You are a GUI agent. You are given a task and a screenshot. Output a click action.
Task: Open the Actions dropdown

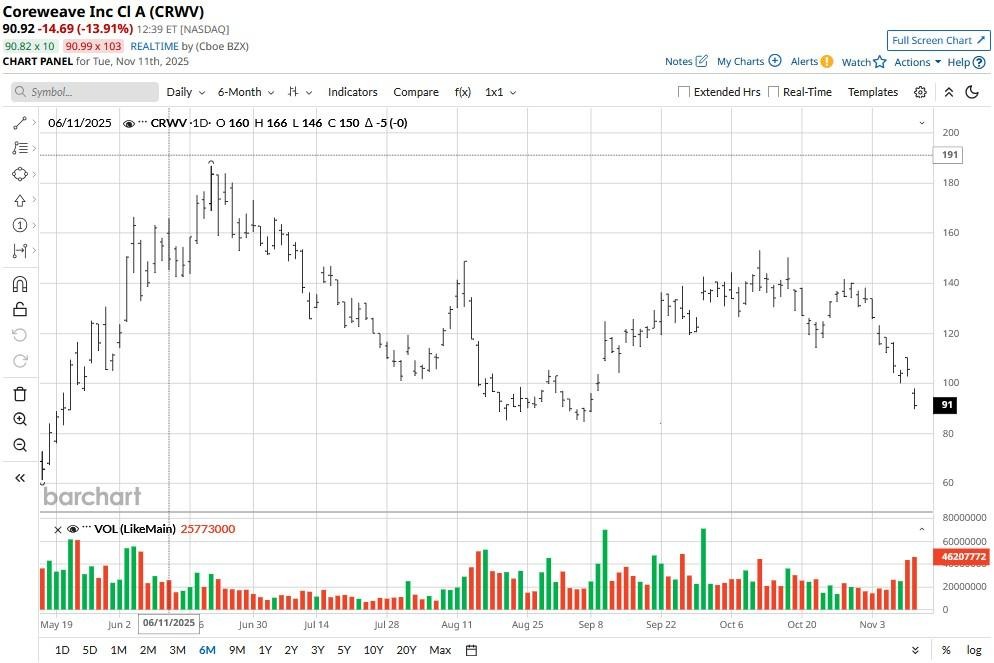pyautogui.click(x=917, y=62)
